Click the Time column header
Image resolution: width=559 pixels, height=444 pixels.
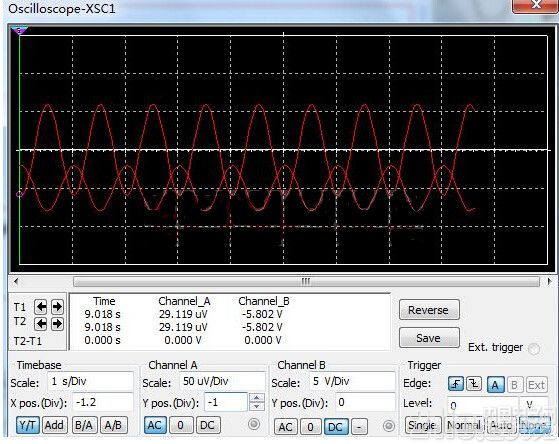(104, 301)
